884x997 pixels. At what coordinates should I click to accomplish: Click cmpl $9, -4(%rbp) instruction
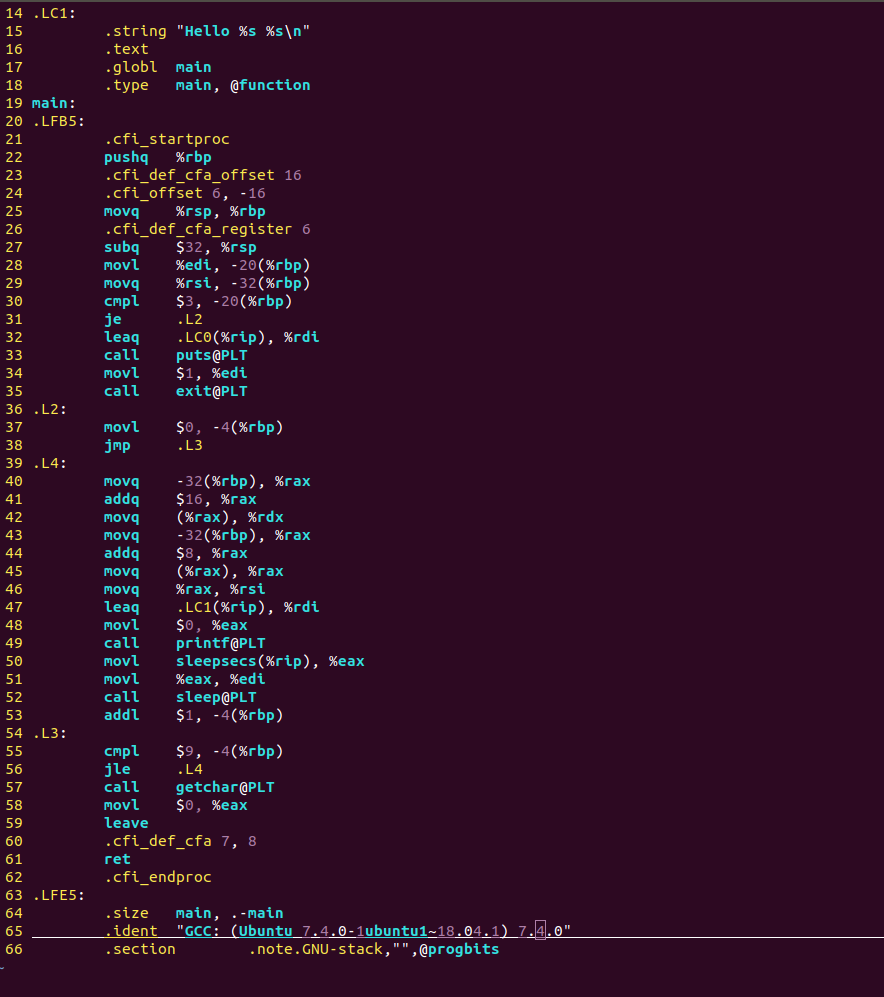pyautogui.click(x=194, y=752)
